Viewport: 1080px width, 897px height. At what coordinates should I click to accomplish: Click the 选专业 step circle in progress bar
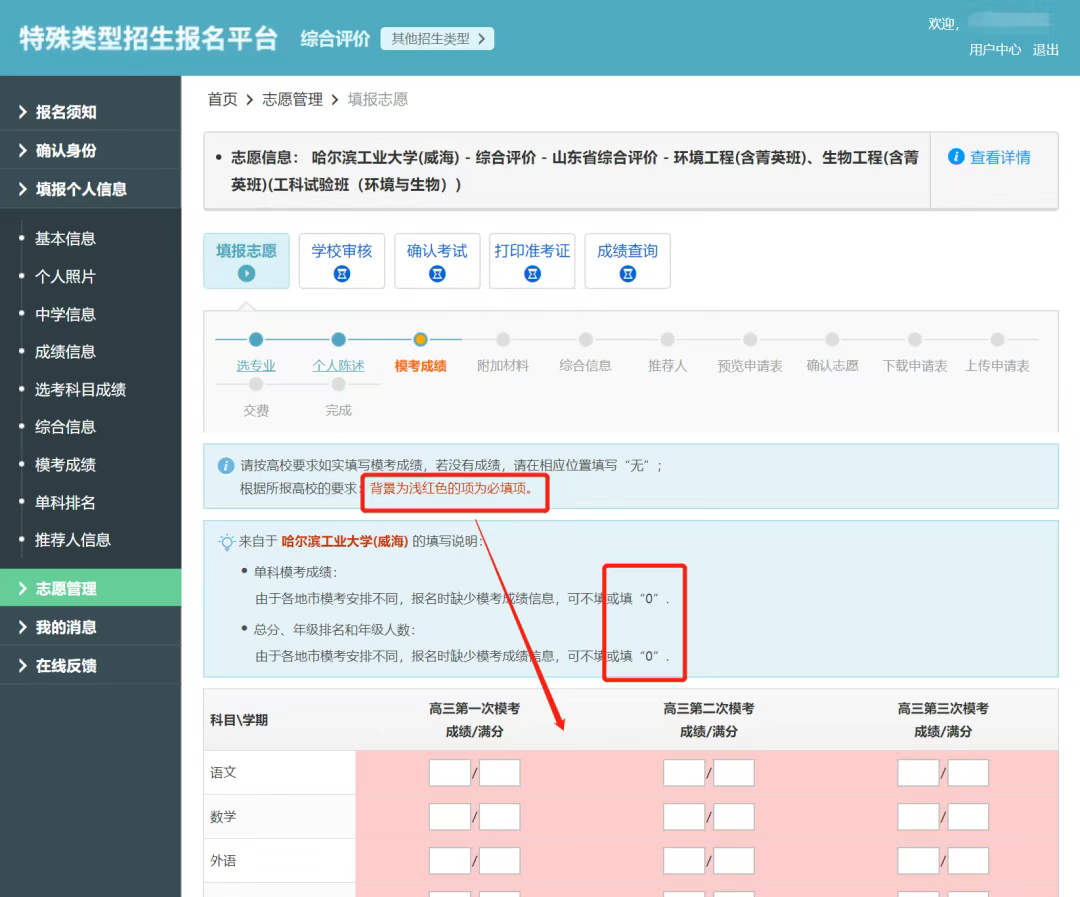pos(256,340)
